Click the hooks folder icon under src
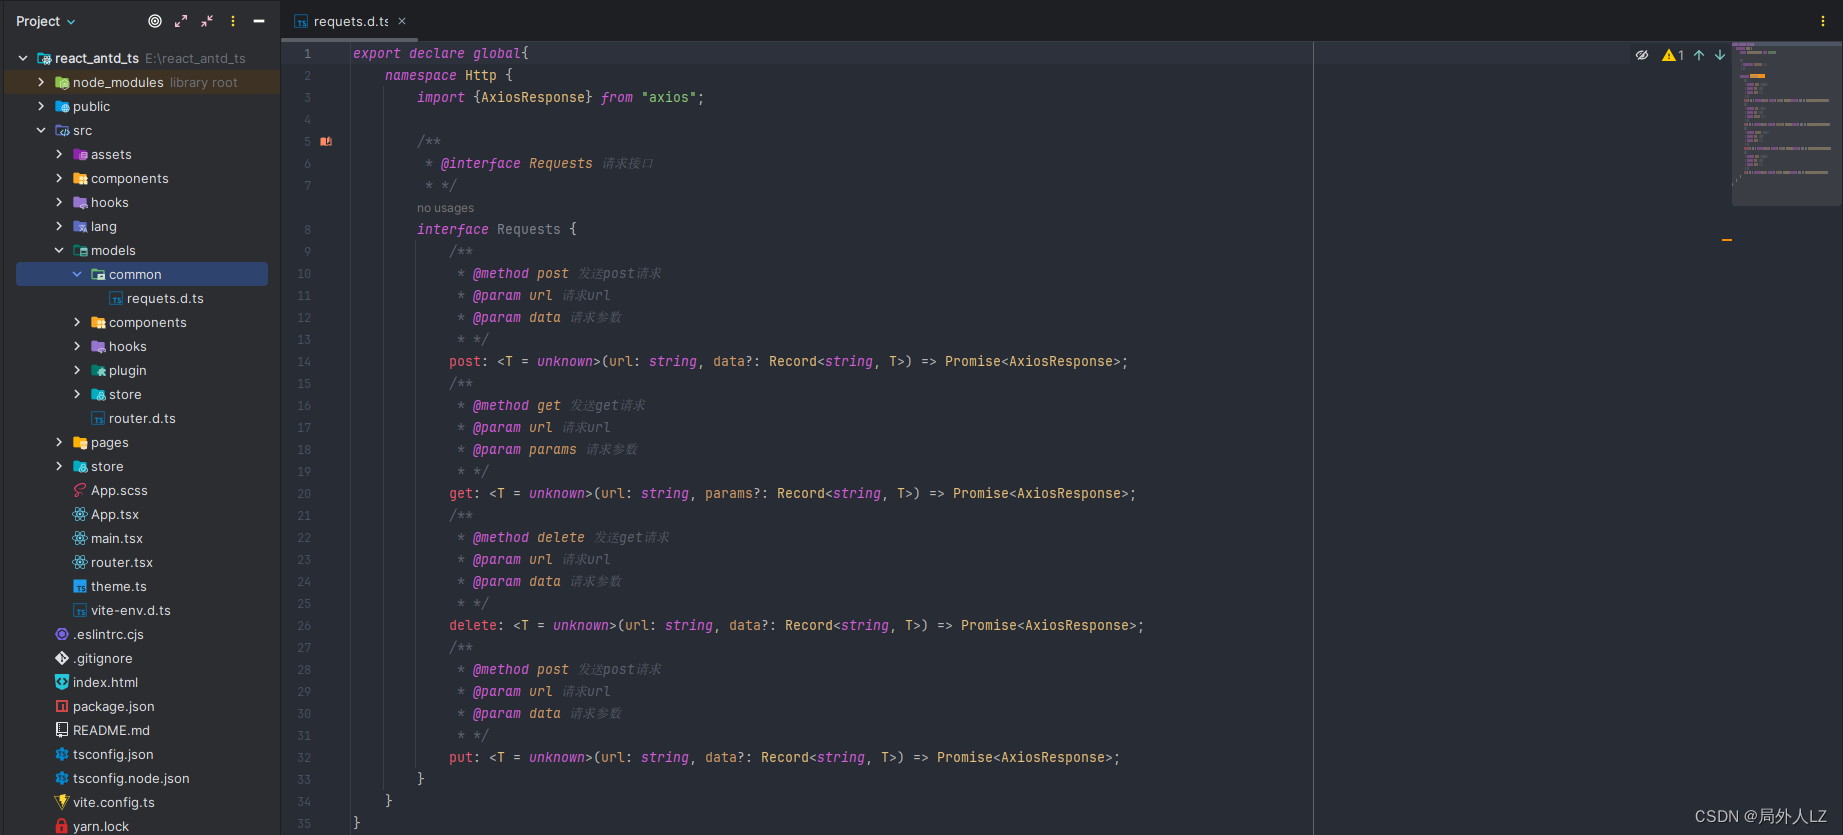Viewport: 1843px width, 835px height. click(80, 202)
